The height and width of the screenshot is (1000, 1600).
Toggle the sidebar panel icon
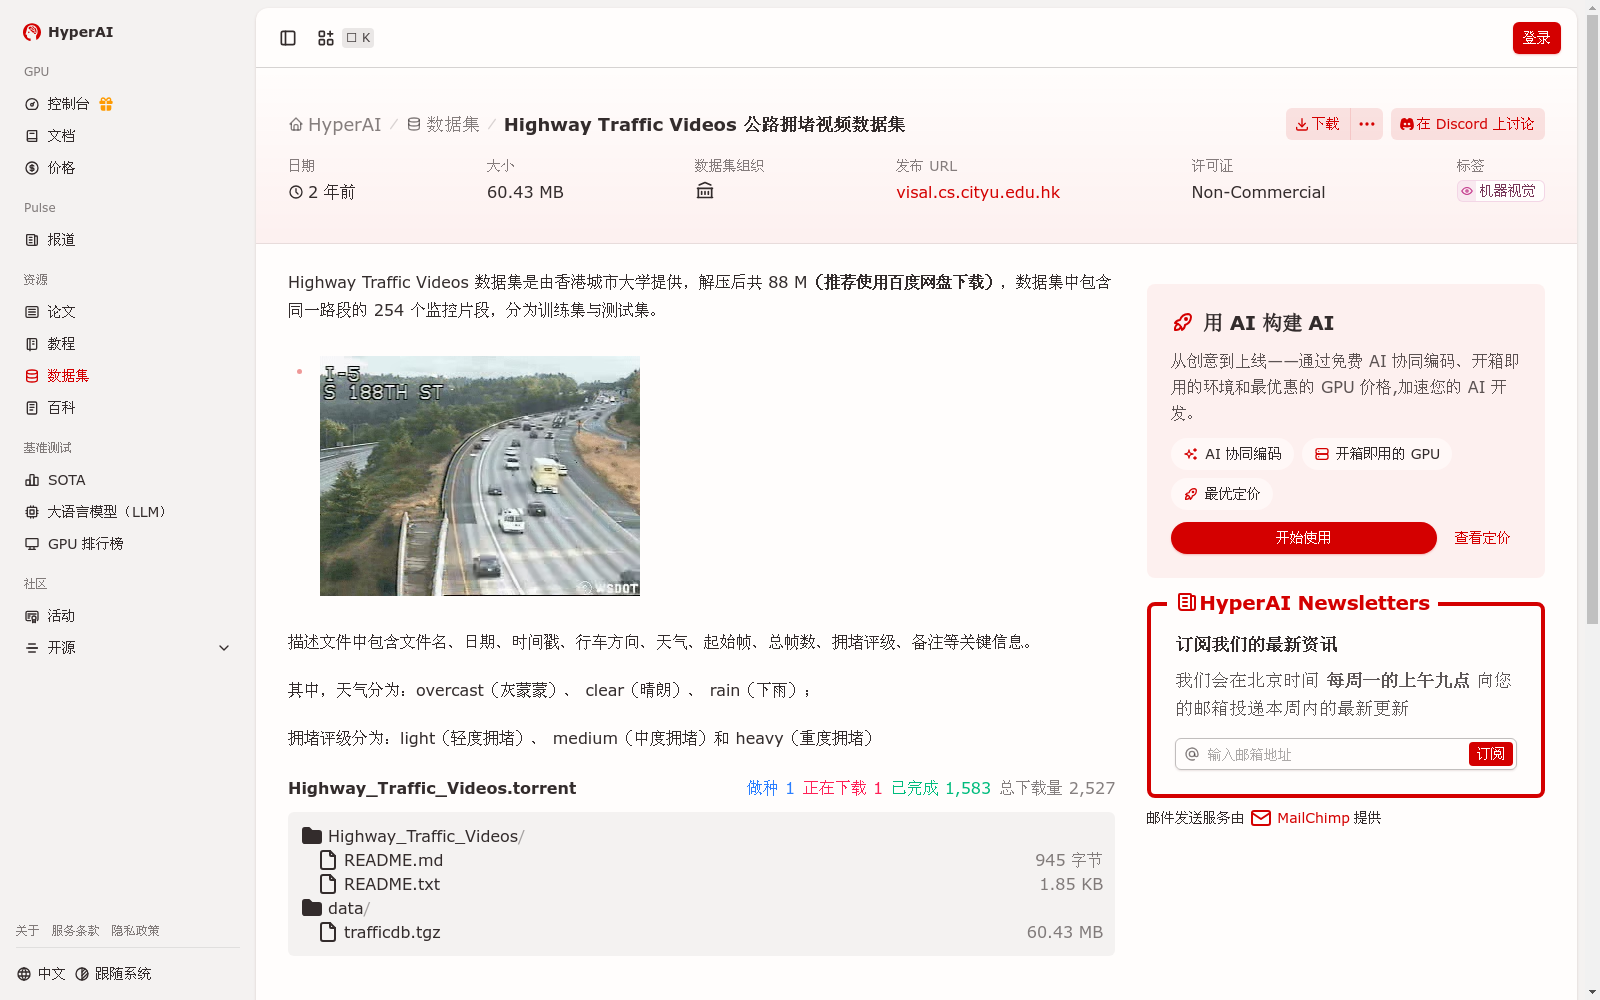coord(288,38)
